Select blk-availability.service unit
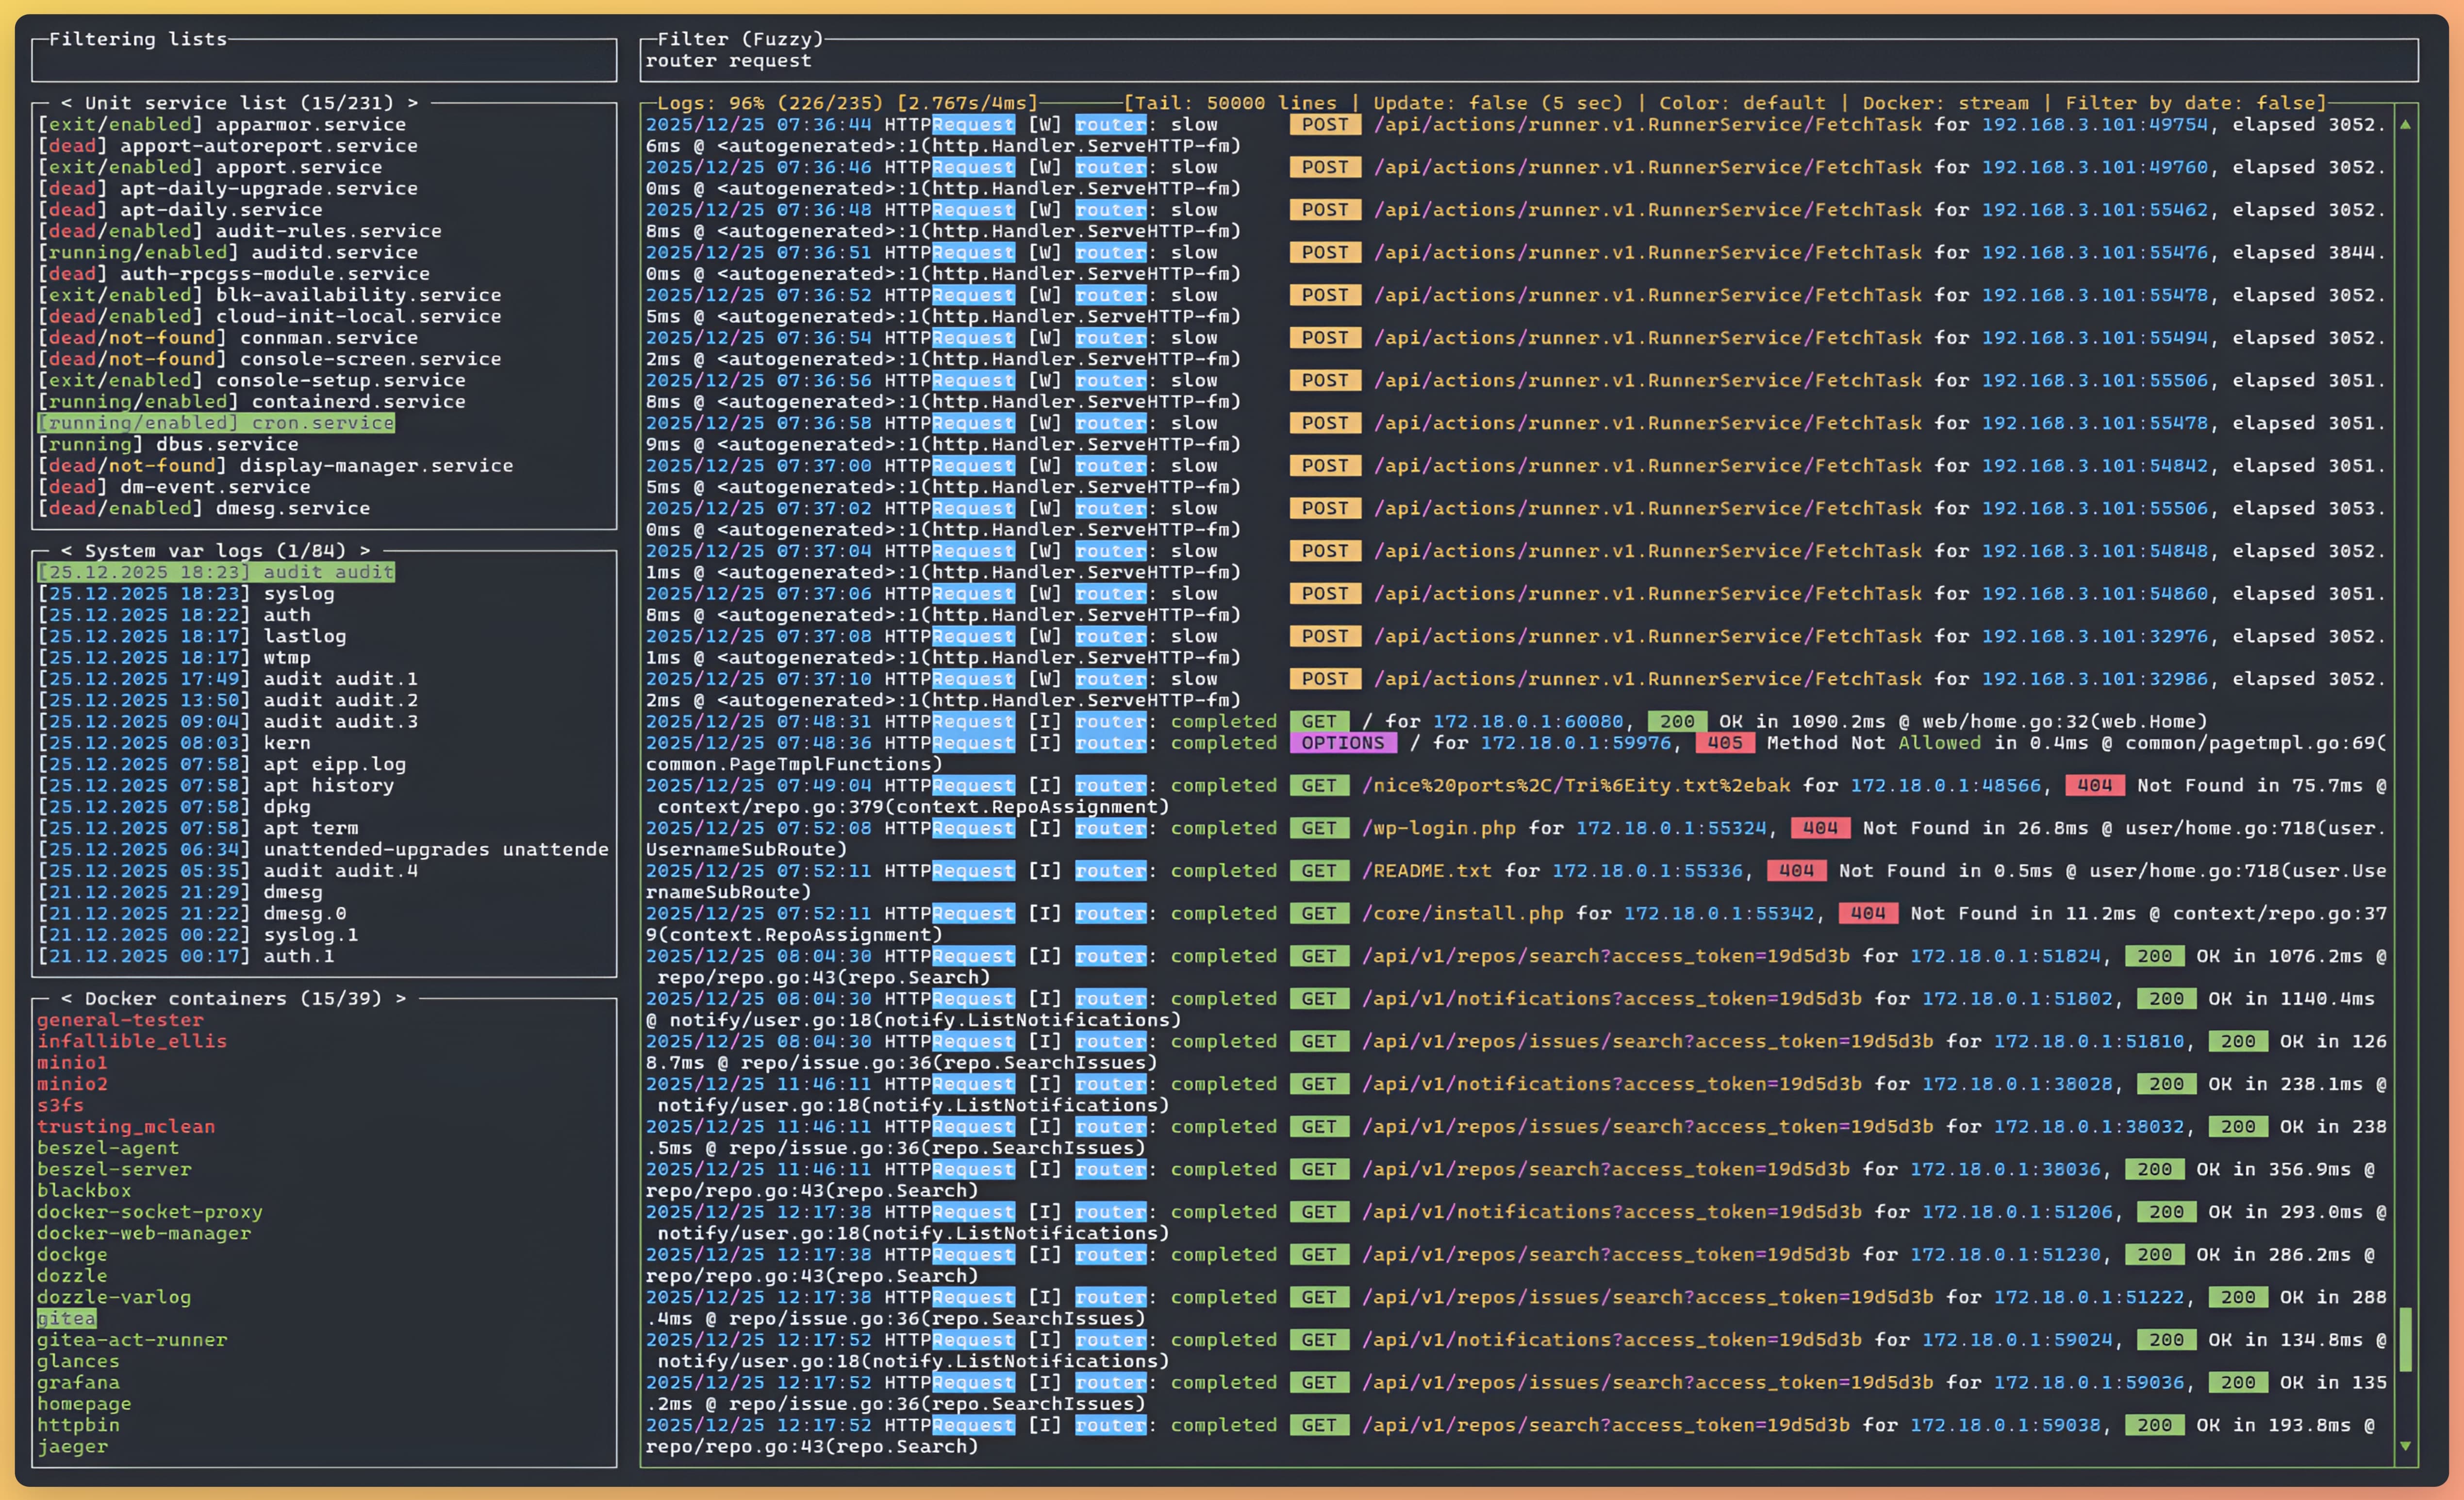Viewport: 2464px width, 1500px height. [x=270, y=295]
